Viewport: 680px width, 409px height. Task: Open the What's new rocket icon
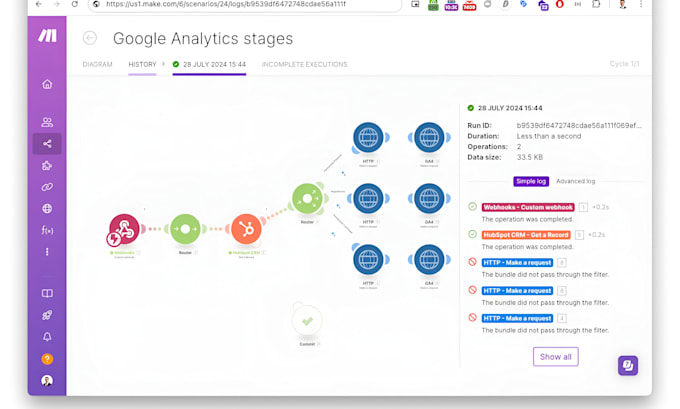[x=47, y=315]
